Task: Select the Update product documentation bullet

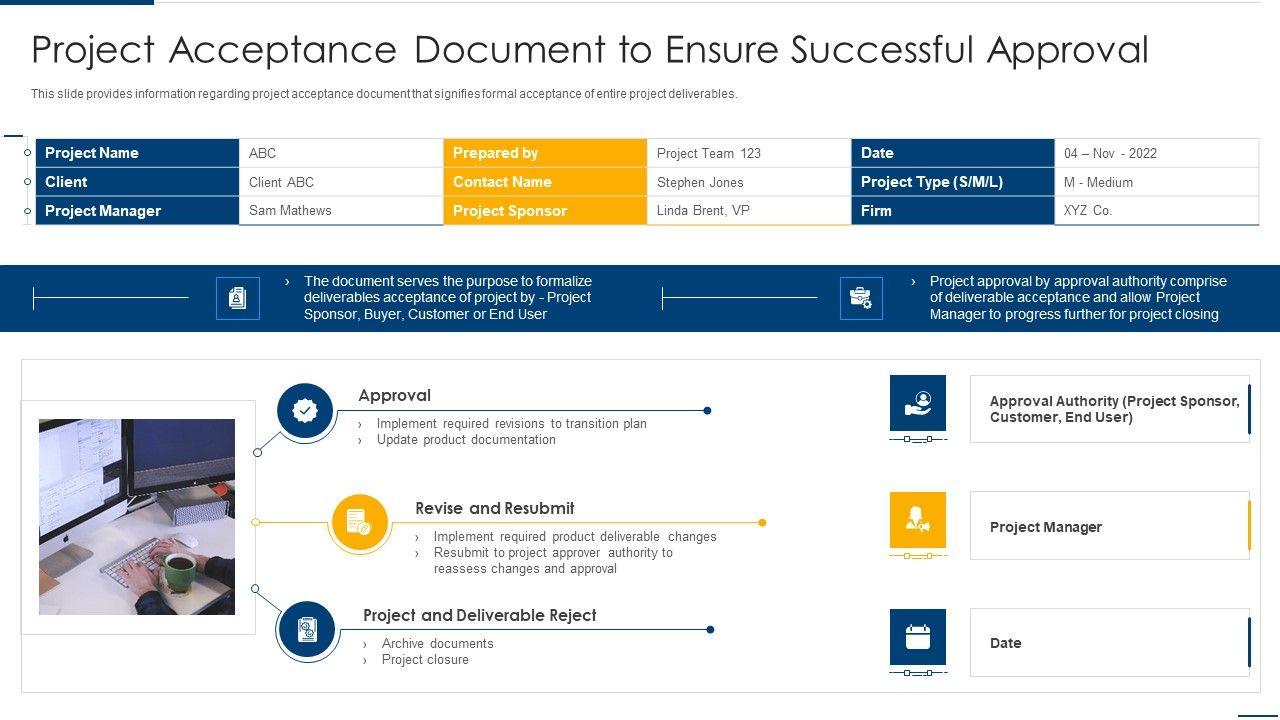Action: [466, 440]
